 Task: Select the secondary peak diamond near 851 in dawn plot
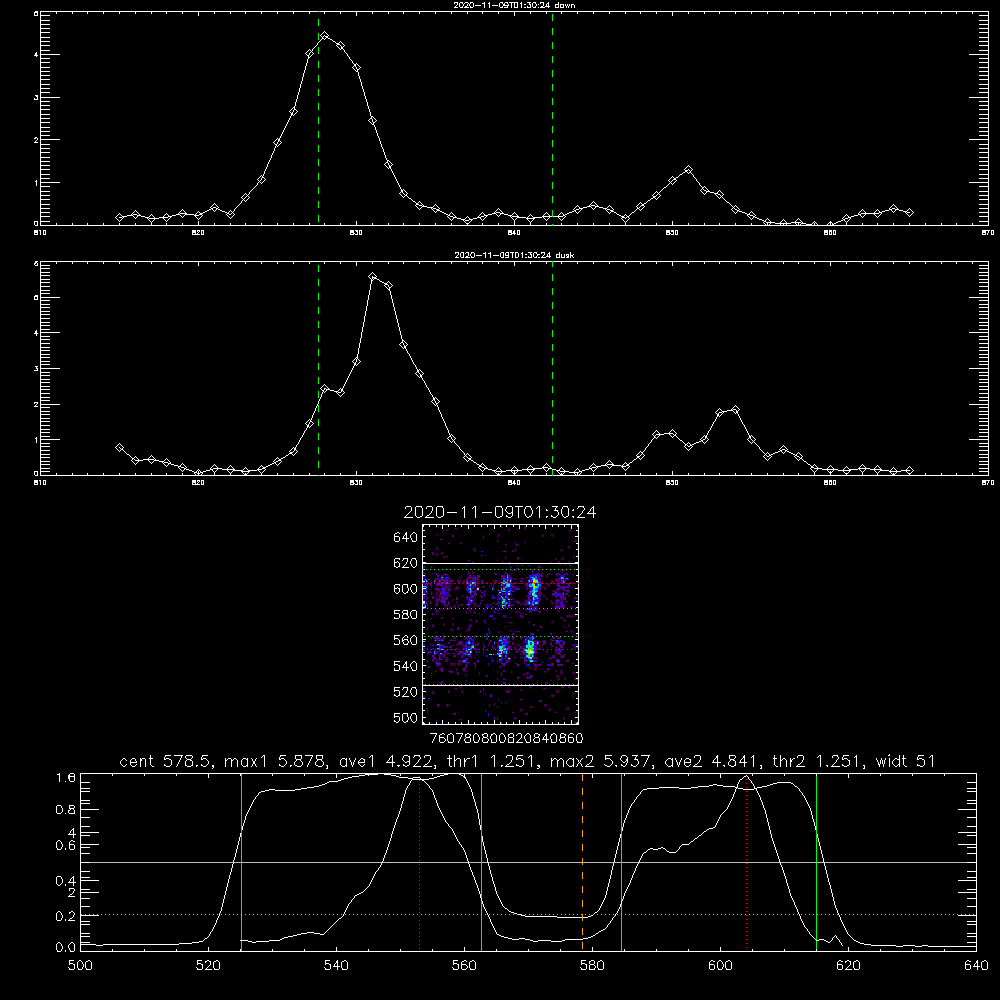coord(688,170)
